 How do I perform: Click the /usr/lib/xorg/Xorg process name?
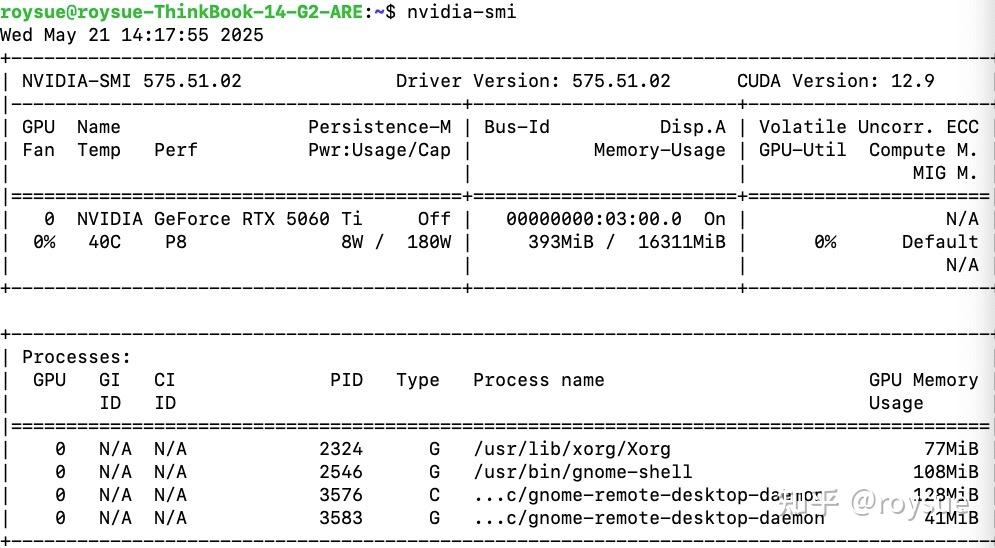pos(571,449)
